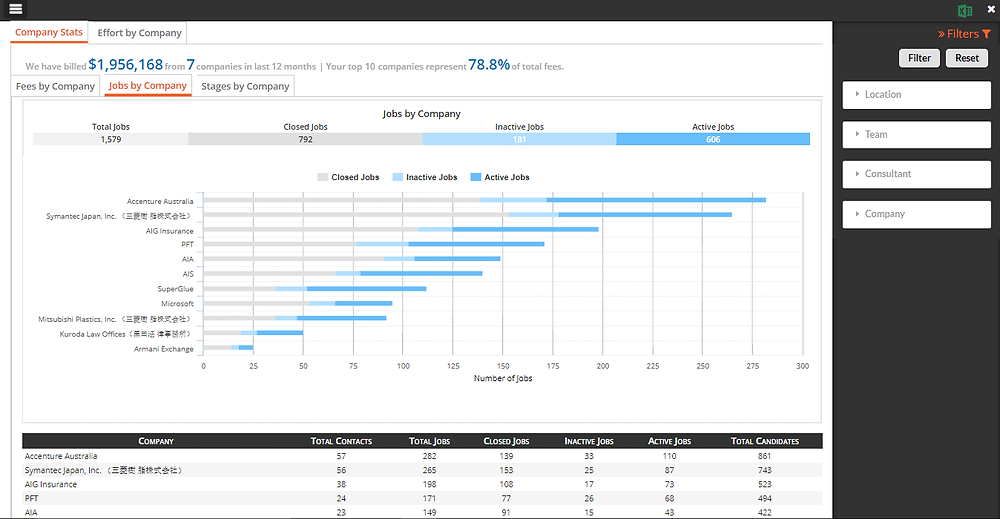Click the Accenture Australia chart label
The height and width of the screenshot is (519, 1000).
[x=160, y=201]
